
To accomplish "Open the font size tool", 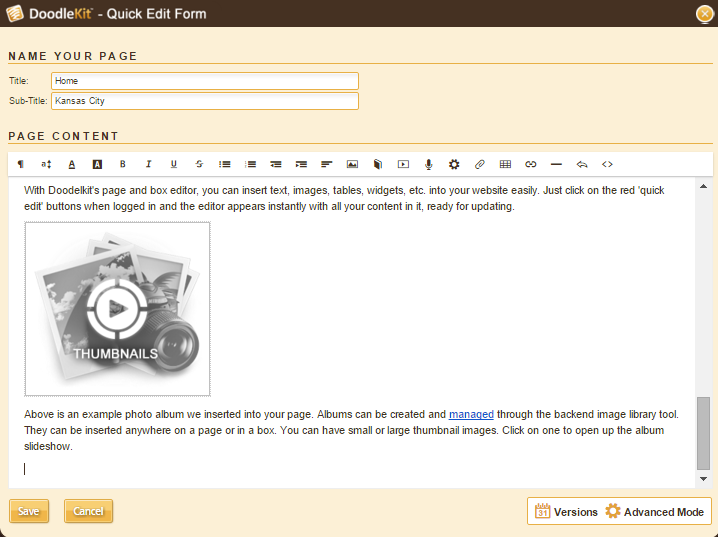I will [x=46, y=164].
